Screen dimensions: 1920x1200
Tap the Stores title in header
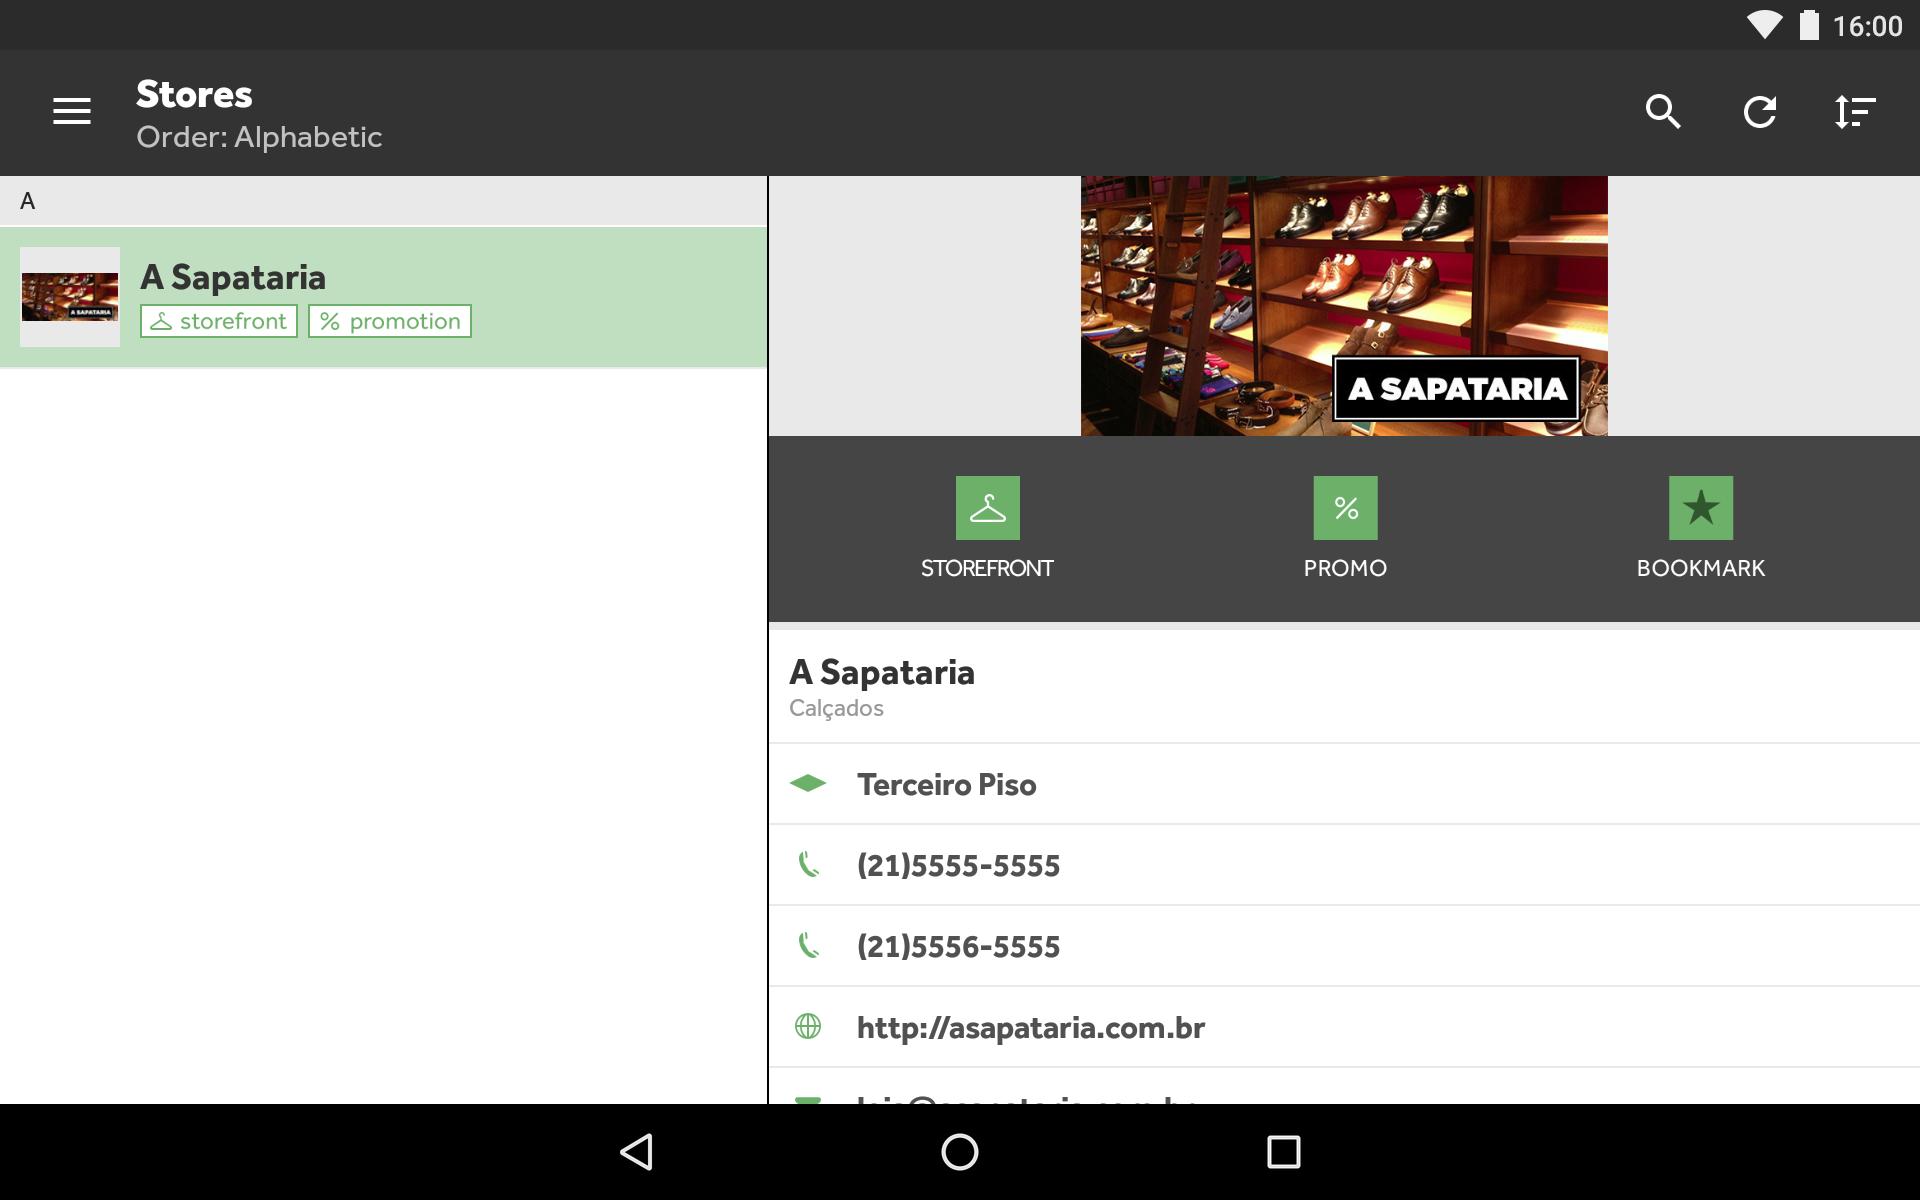194,94
